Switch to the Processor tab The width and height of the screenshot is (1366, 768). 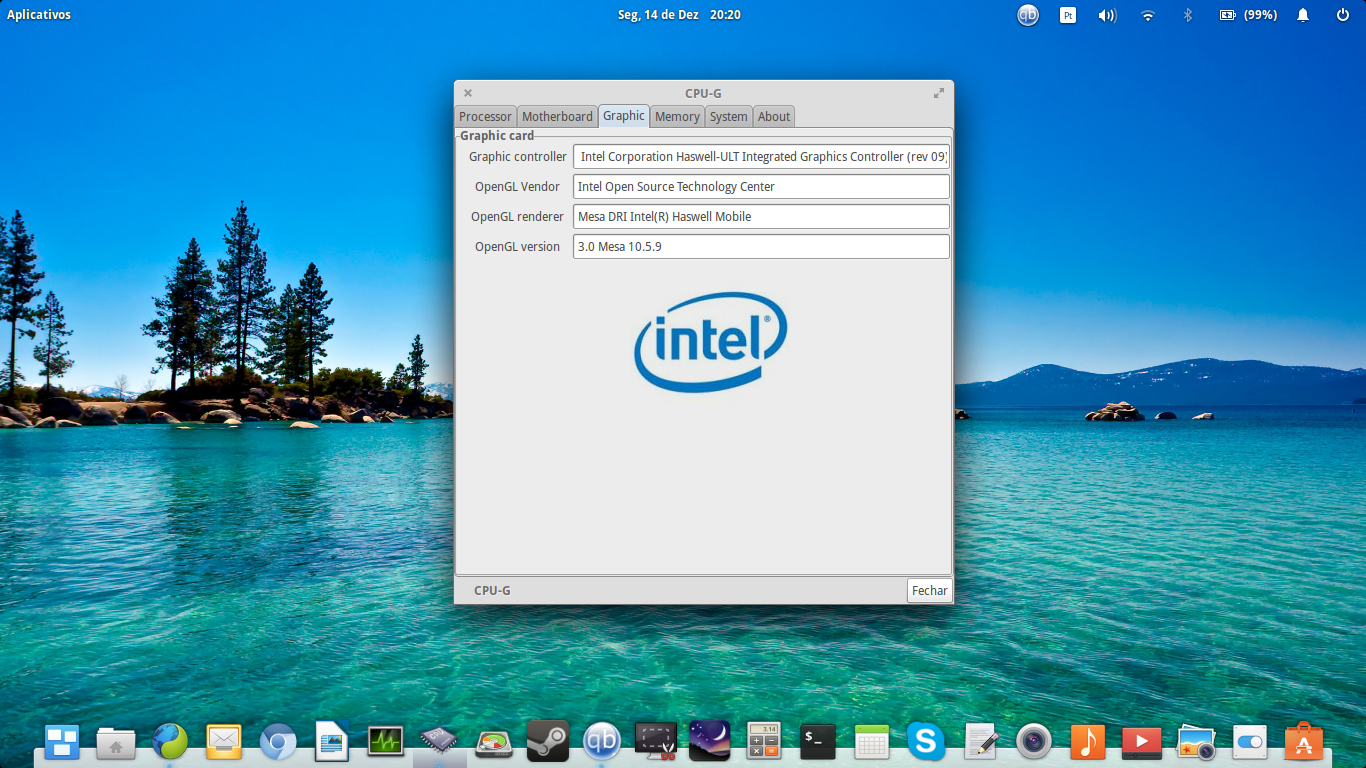pyautogui.click(x=485, y=117)
